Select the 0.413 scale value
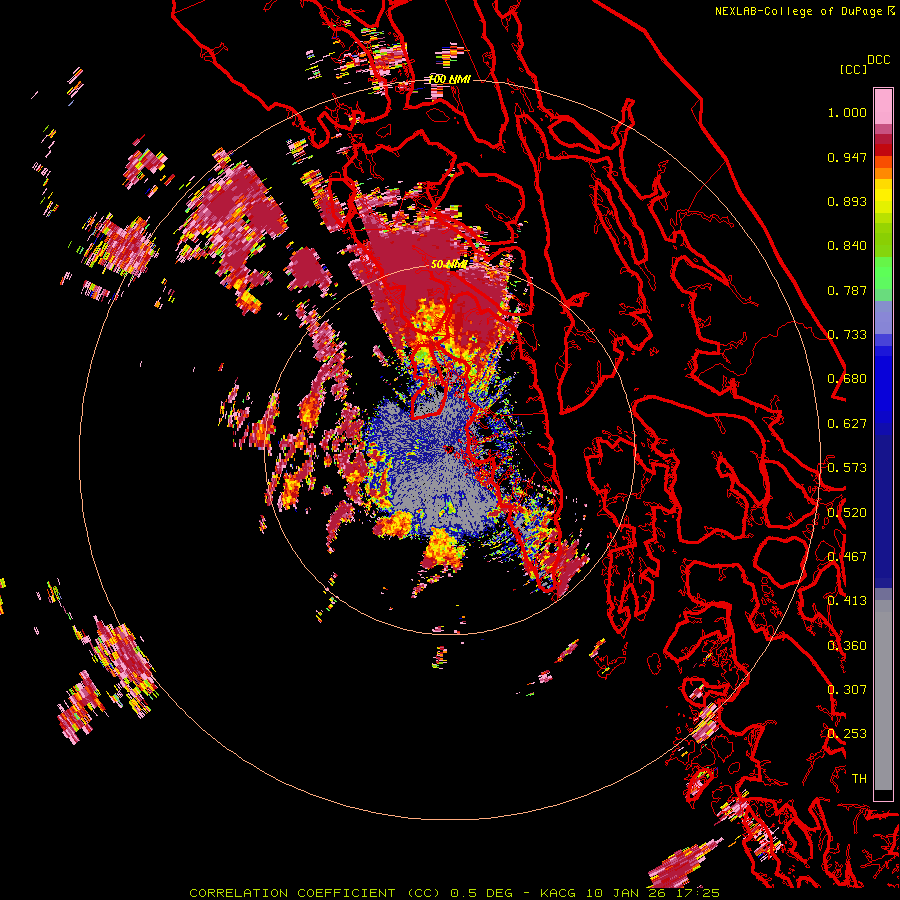This screenshot has width=900, height=900. pyautogui.click(x=847, y=601)
